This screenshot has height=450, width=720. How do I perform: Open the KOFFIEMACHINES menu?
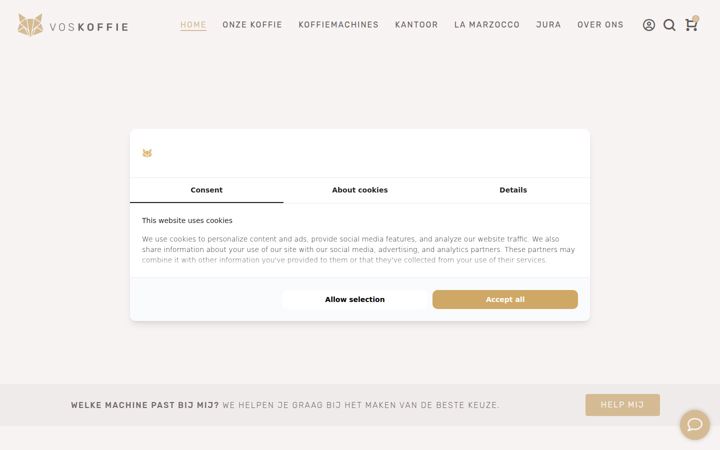[338, 25]
